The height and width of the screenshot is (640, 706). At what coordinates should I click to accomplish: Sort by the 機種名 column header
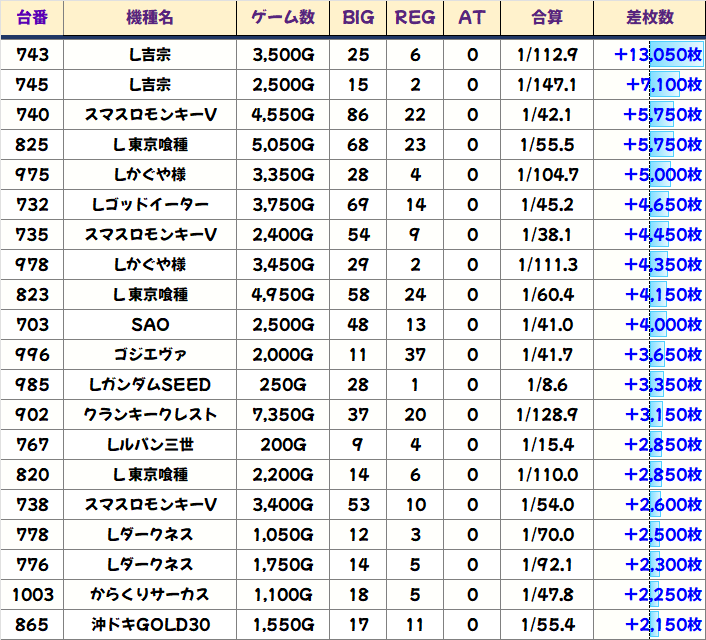click(x=150, y=18)
